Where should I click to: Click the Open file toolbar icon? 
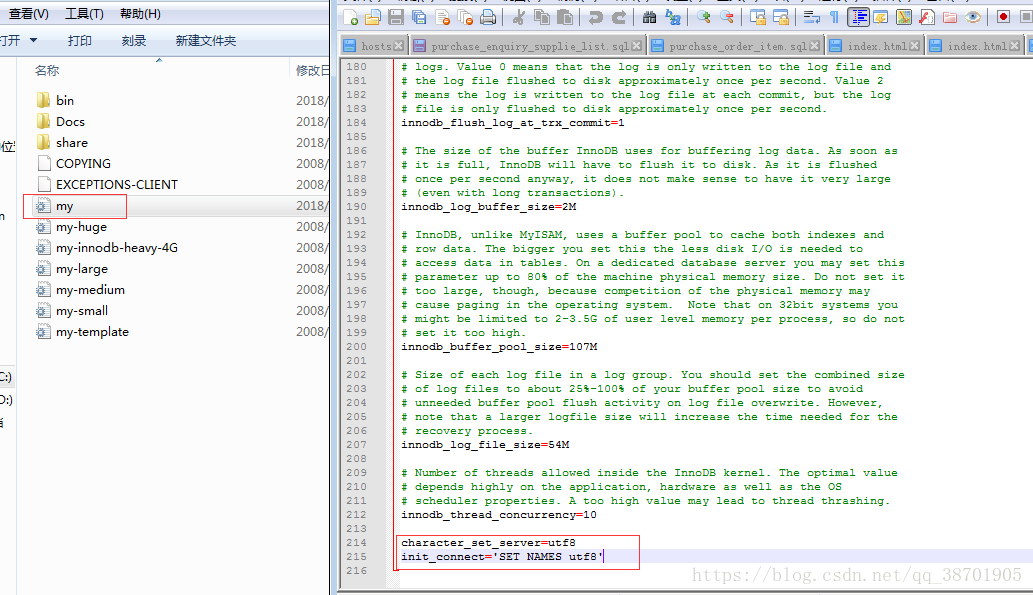(373, 17)
